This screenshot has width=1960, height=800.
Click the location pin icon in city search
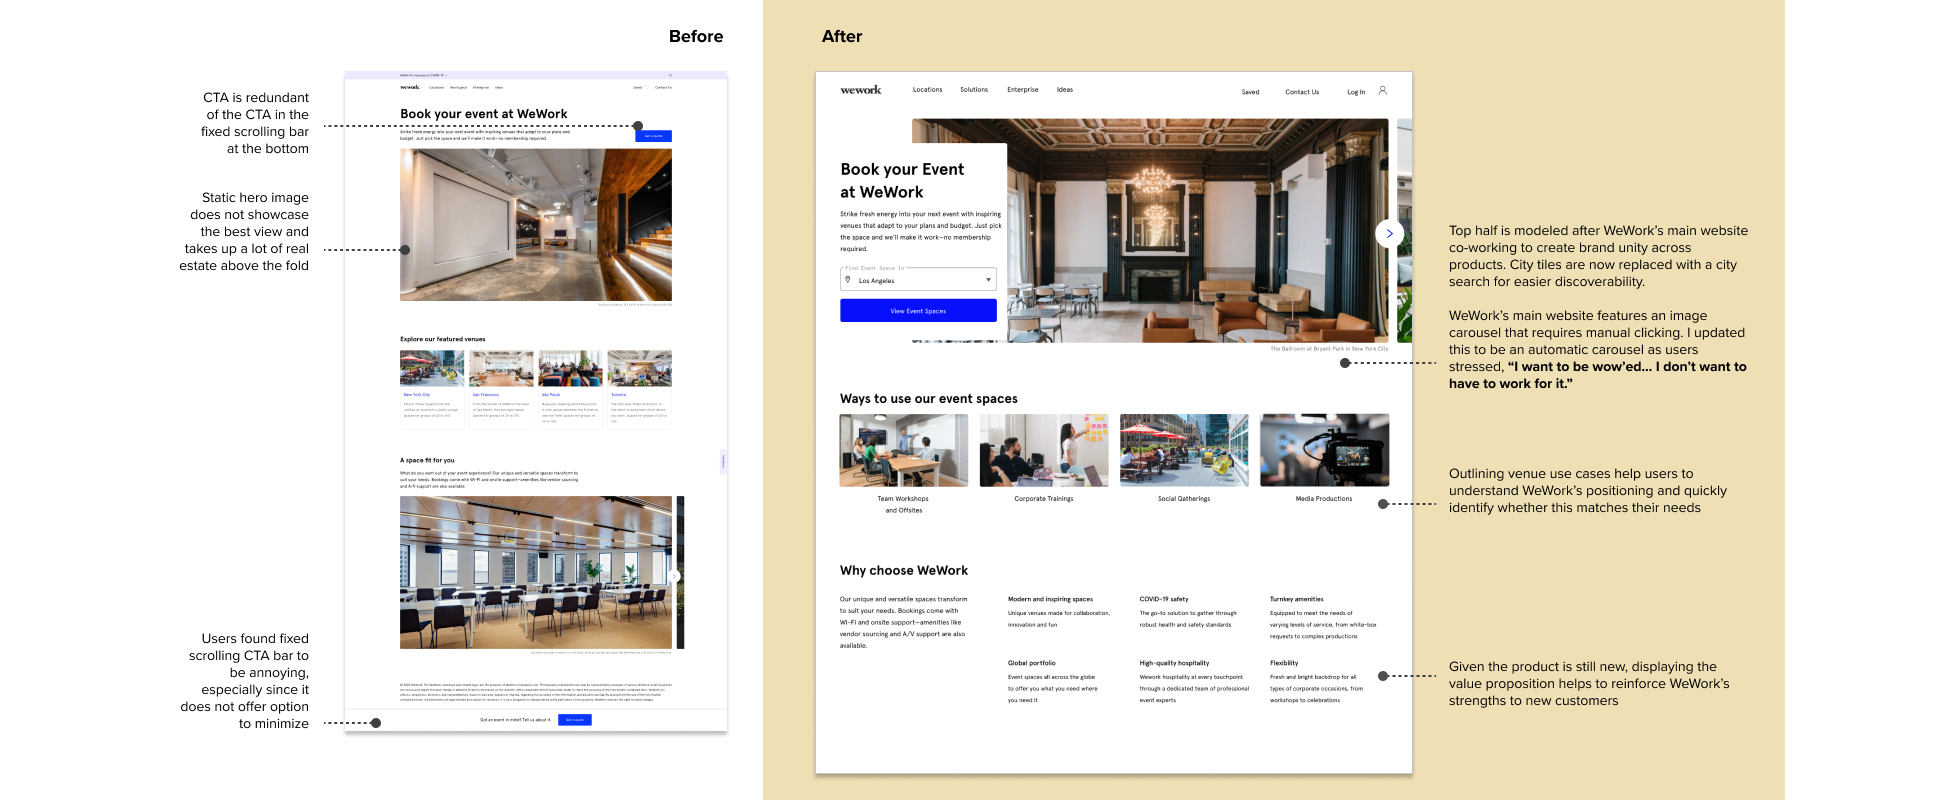point(848,280)
